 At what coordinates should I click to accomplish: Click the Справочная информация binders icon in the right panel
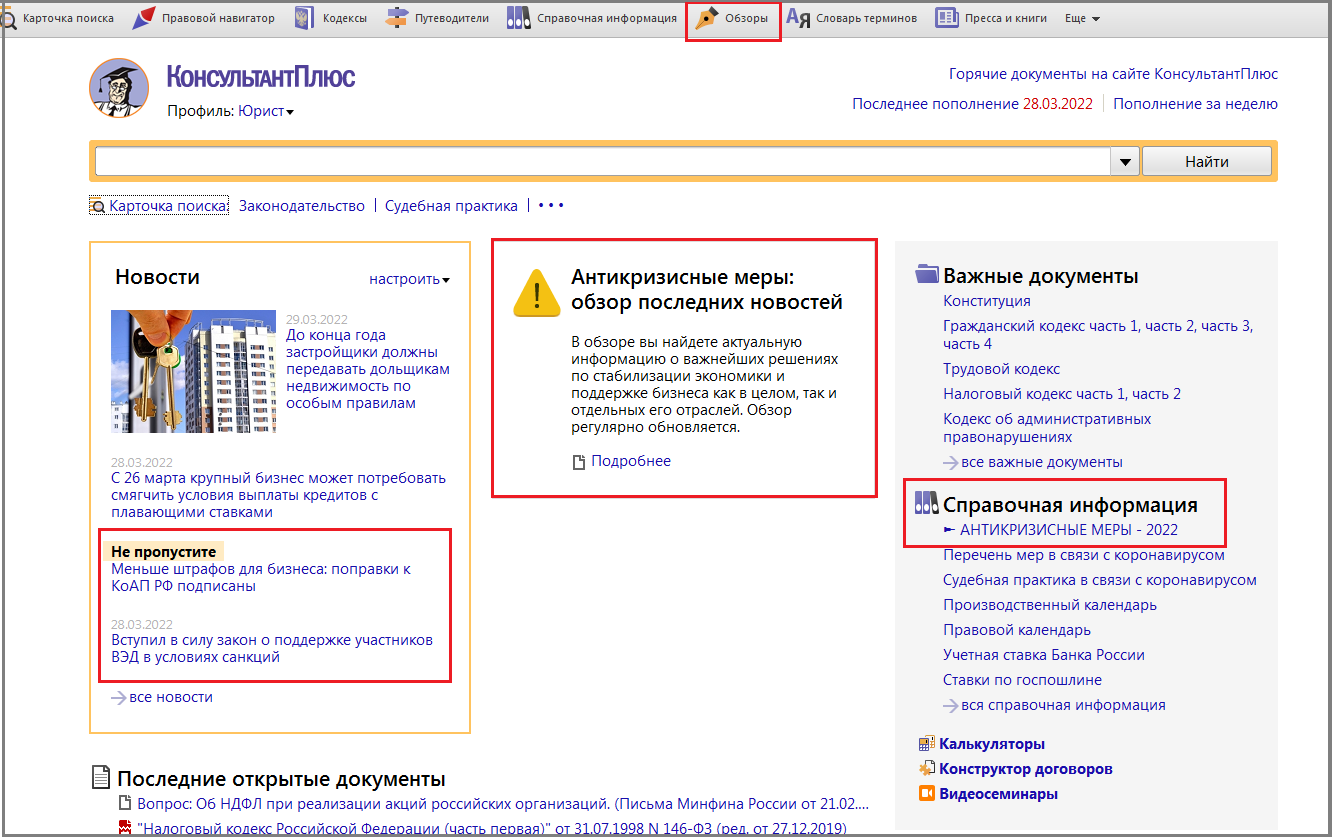click(x=927, y=504)
